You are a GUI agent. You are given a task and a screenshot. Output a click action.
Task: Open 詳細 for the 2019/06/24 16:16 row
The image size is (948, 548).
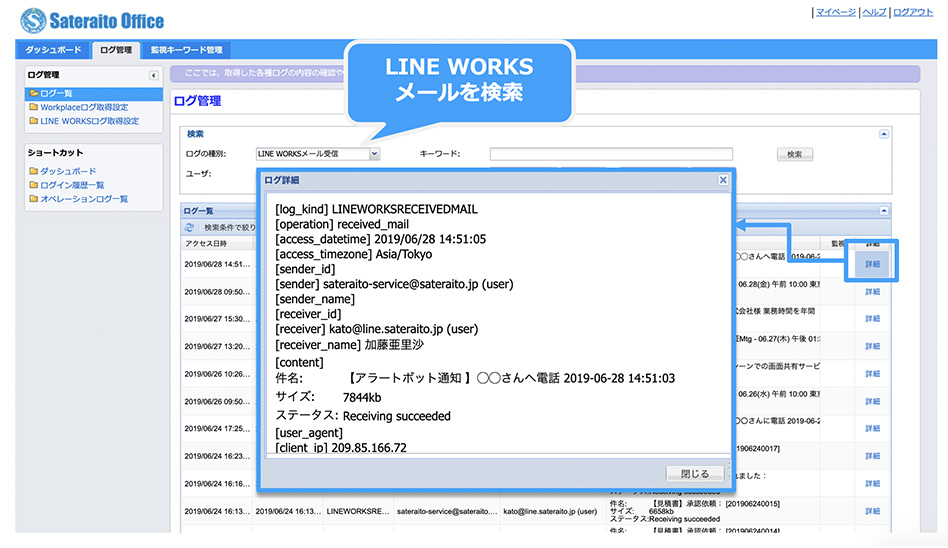pyautogui.click(x=872, y=484)
